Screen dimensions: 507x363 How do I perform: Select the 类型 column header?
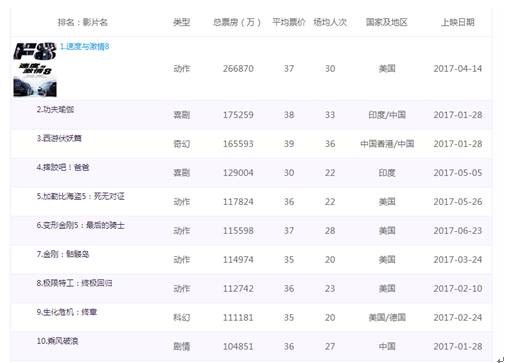pos(181,22)
